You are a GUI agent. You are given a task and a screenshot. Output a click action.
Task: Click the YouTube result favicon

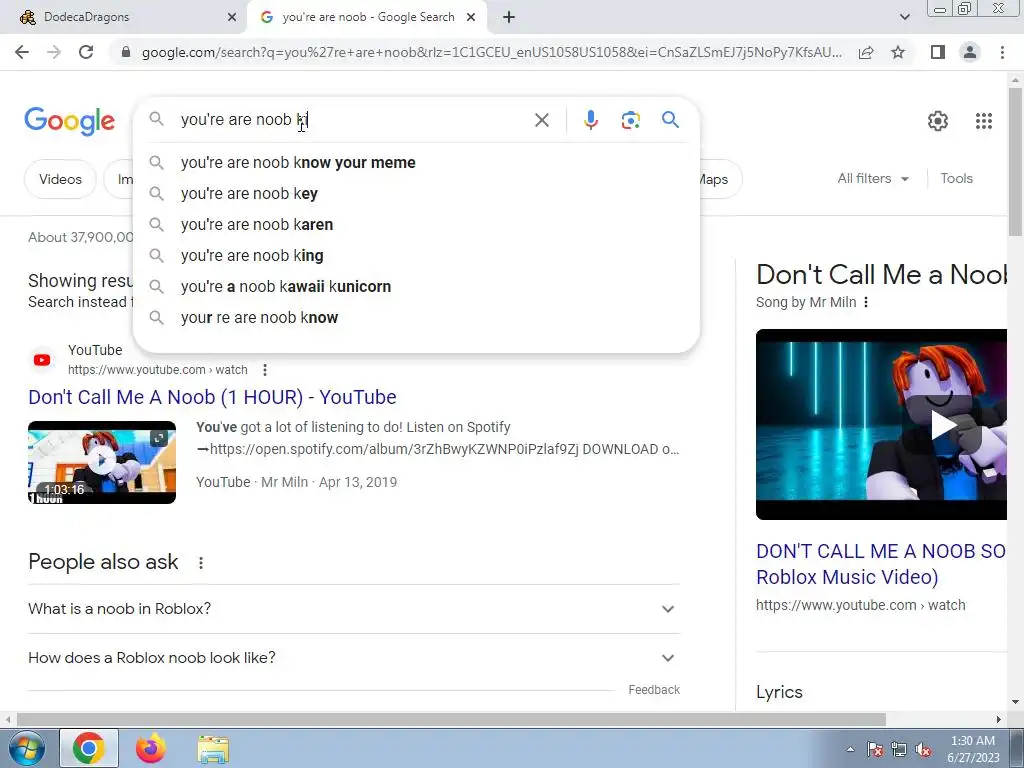click(42, 360)
